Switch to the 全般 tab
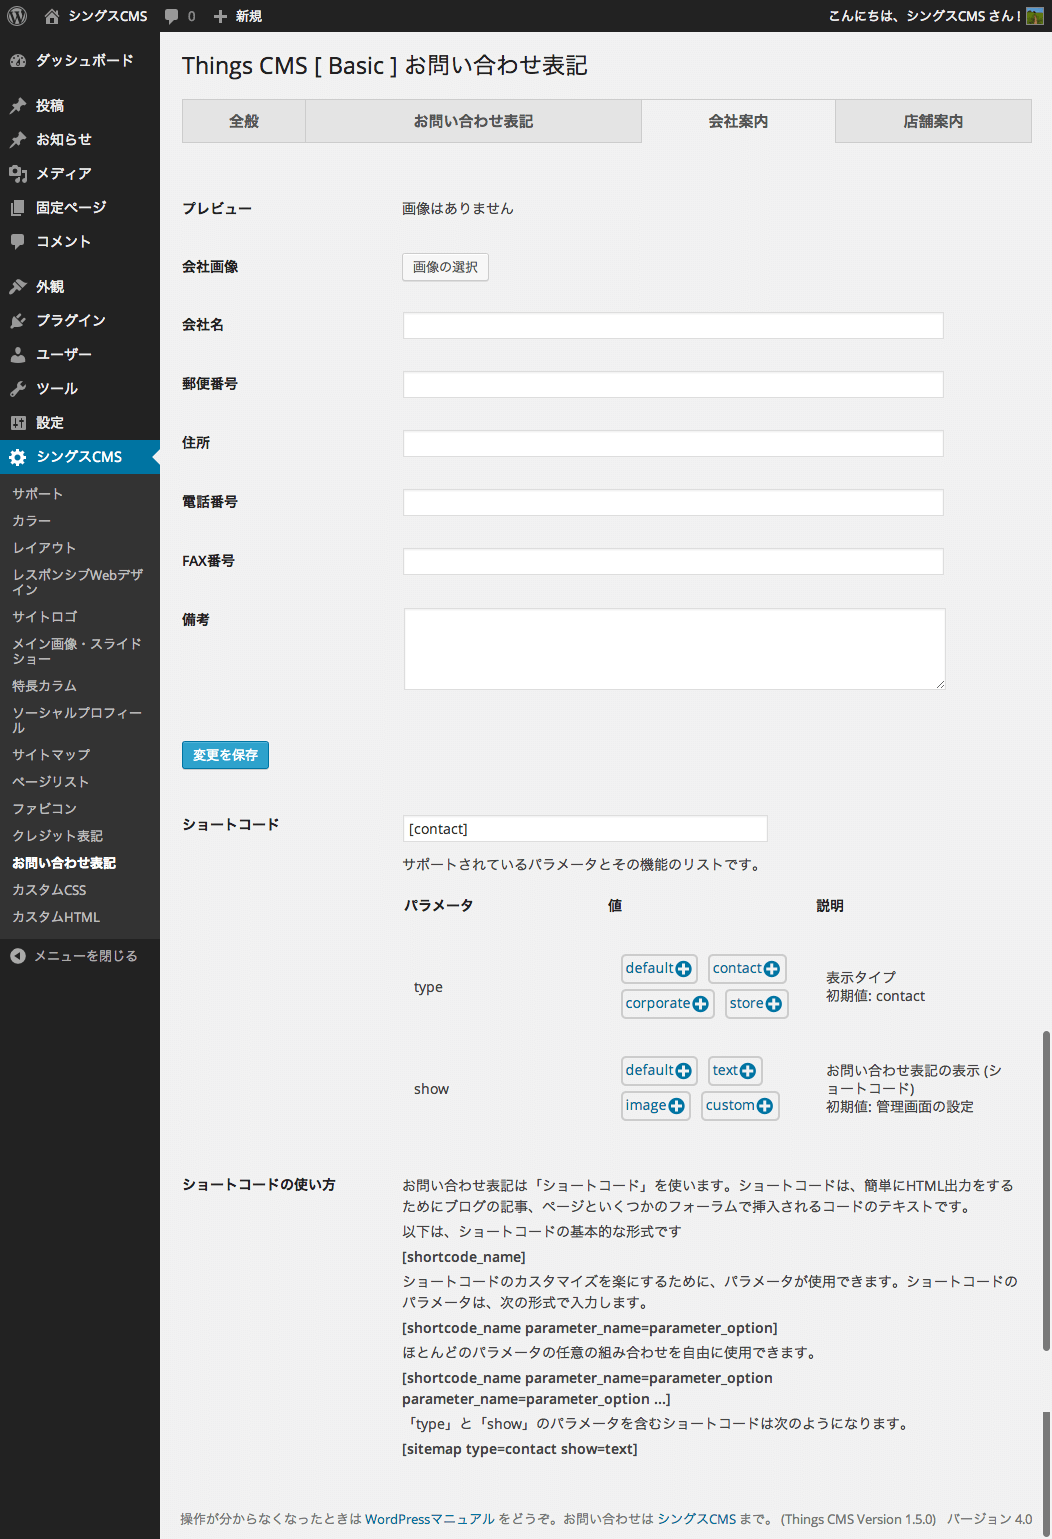This screenshot has width=1052, height=1539. pos(244,121)
